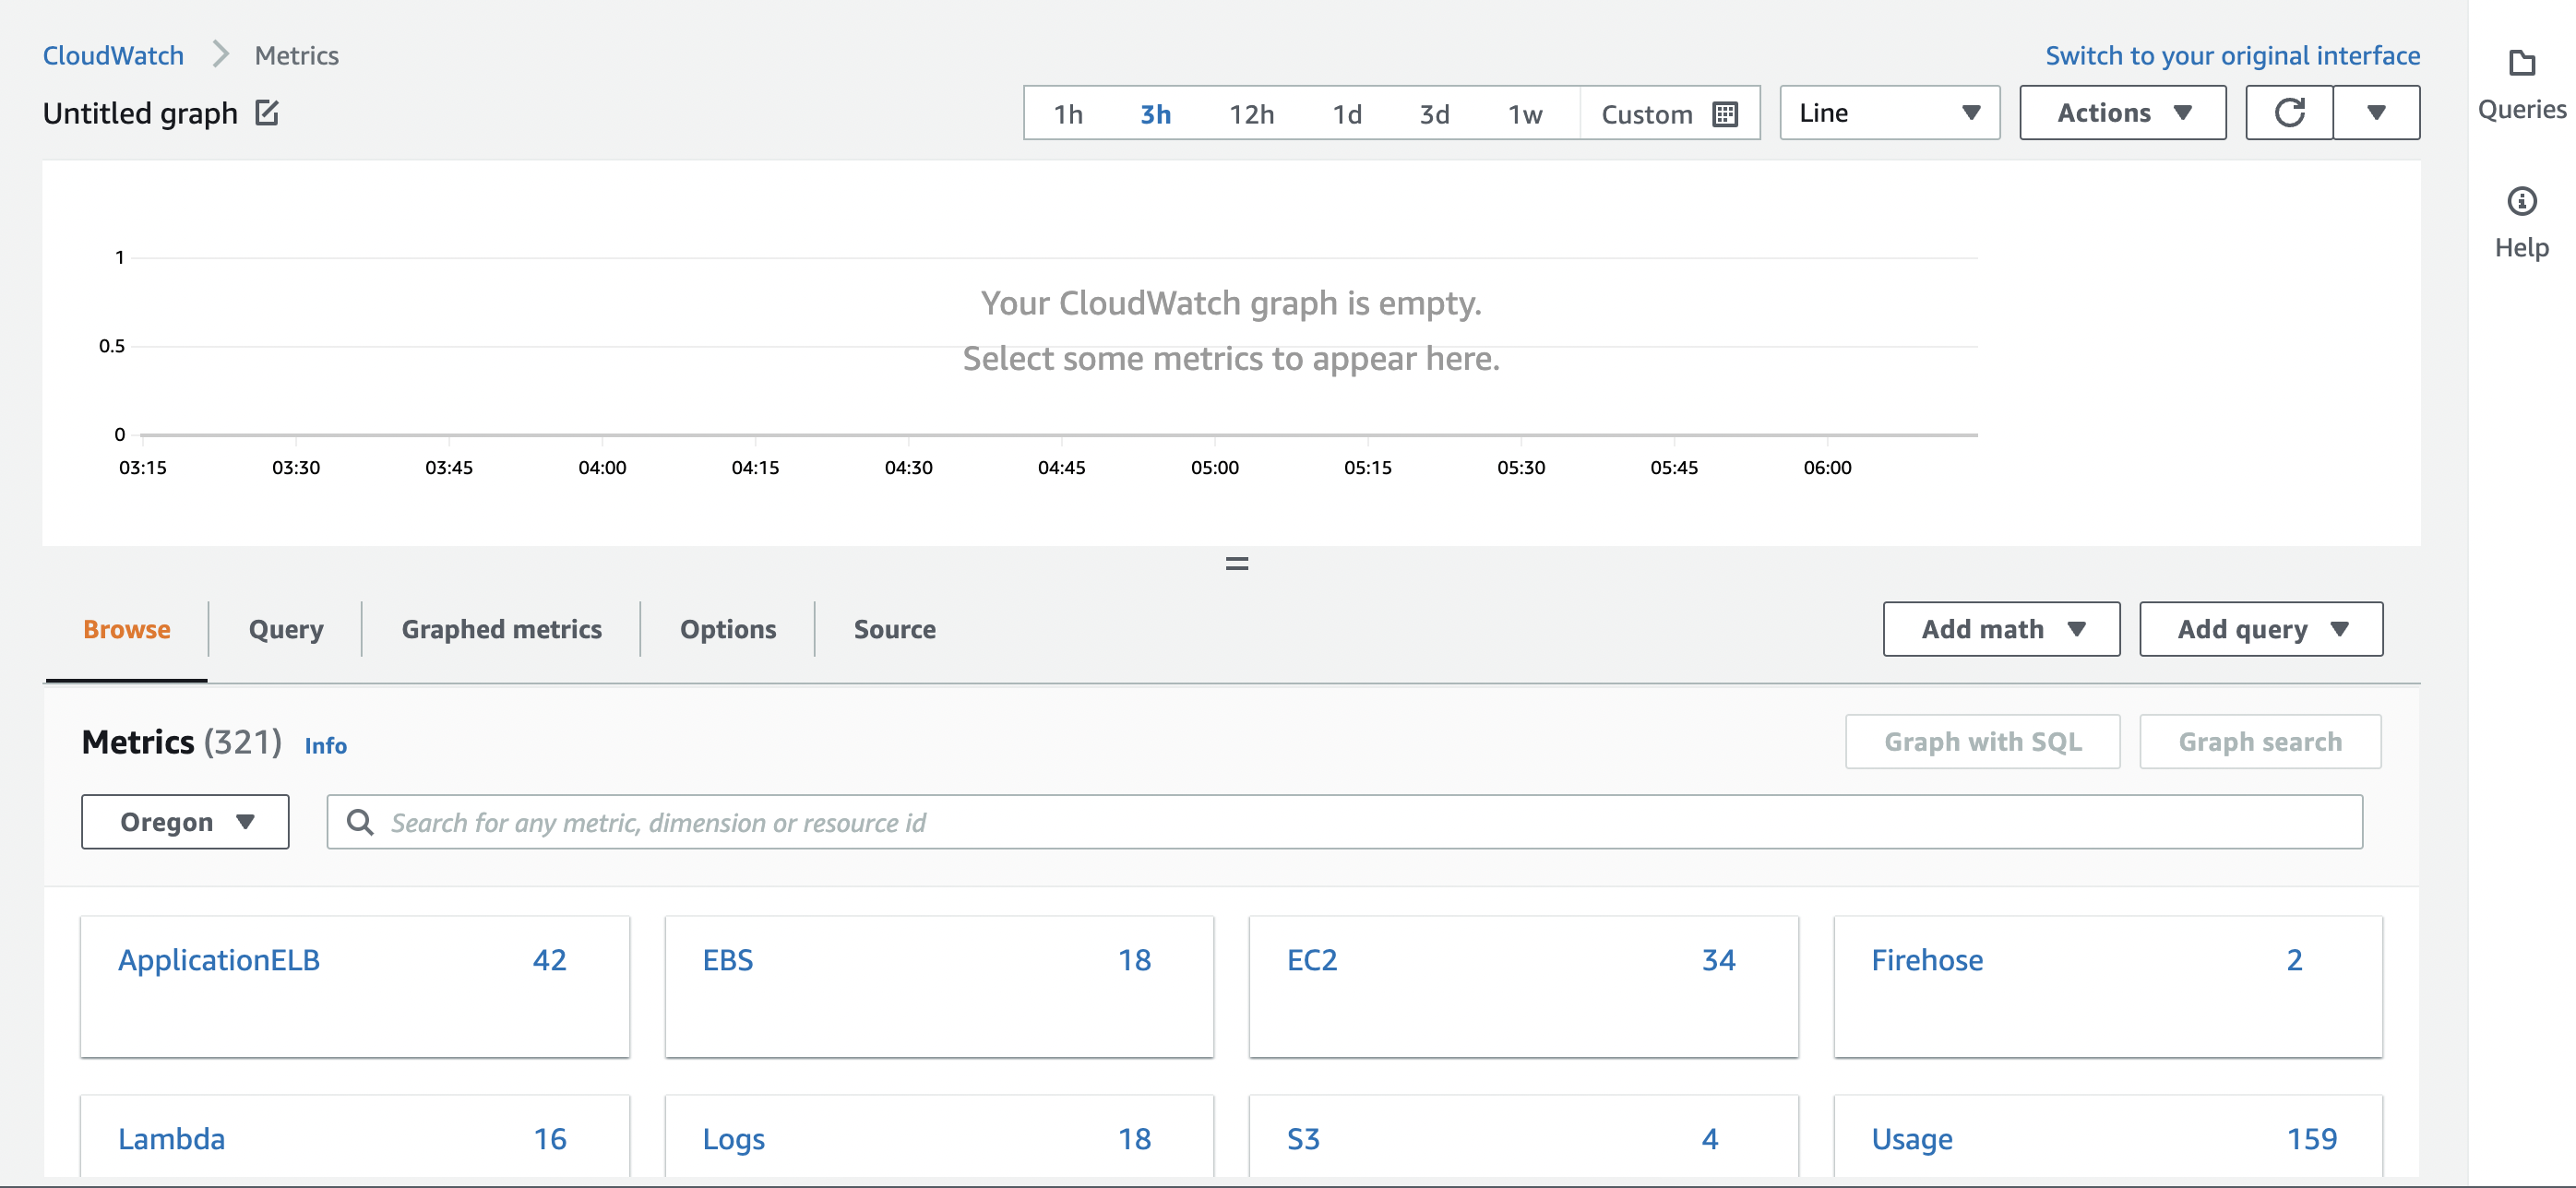Open the Usage metrics card

click(x=2108, y=1138)
